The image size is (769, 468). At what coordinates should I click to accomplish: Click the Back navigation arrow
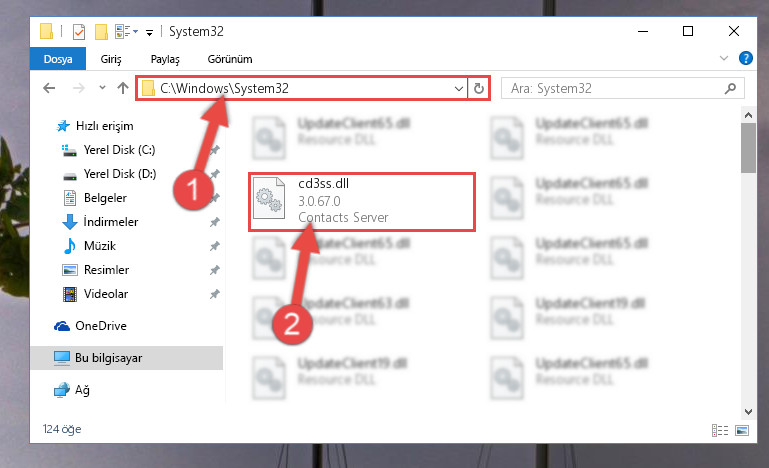[49, 88]
